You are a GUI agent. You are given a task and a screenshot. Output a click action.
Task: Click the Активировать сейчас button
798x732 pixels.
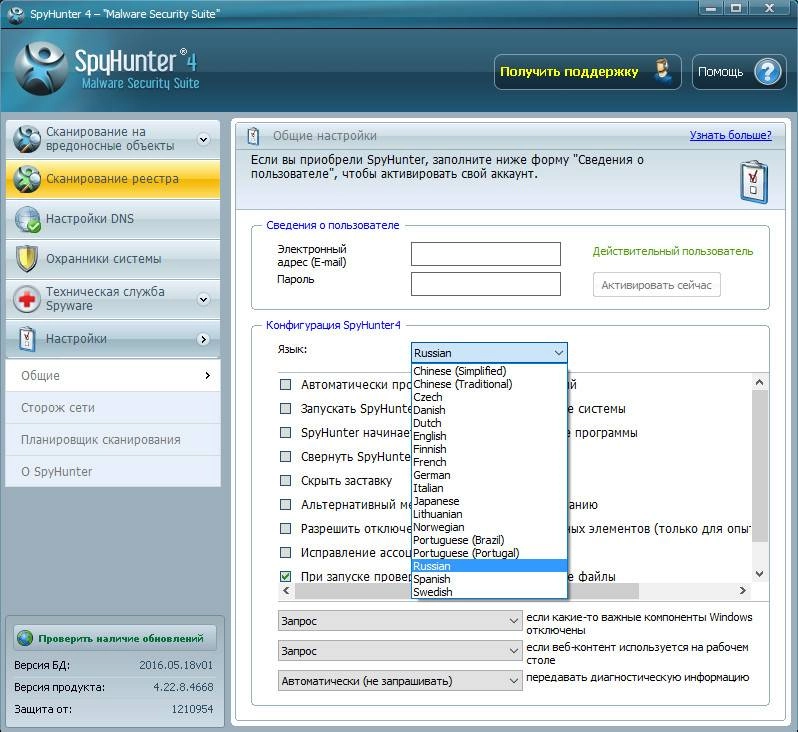click(x=657, y=285)
